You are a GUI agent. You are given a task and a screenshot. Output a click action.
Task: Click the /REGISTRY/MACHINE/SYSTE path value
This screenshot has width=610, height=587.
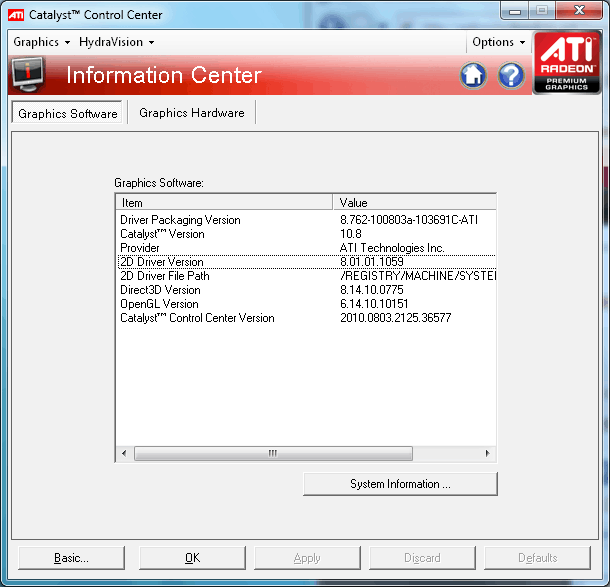418,276
